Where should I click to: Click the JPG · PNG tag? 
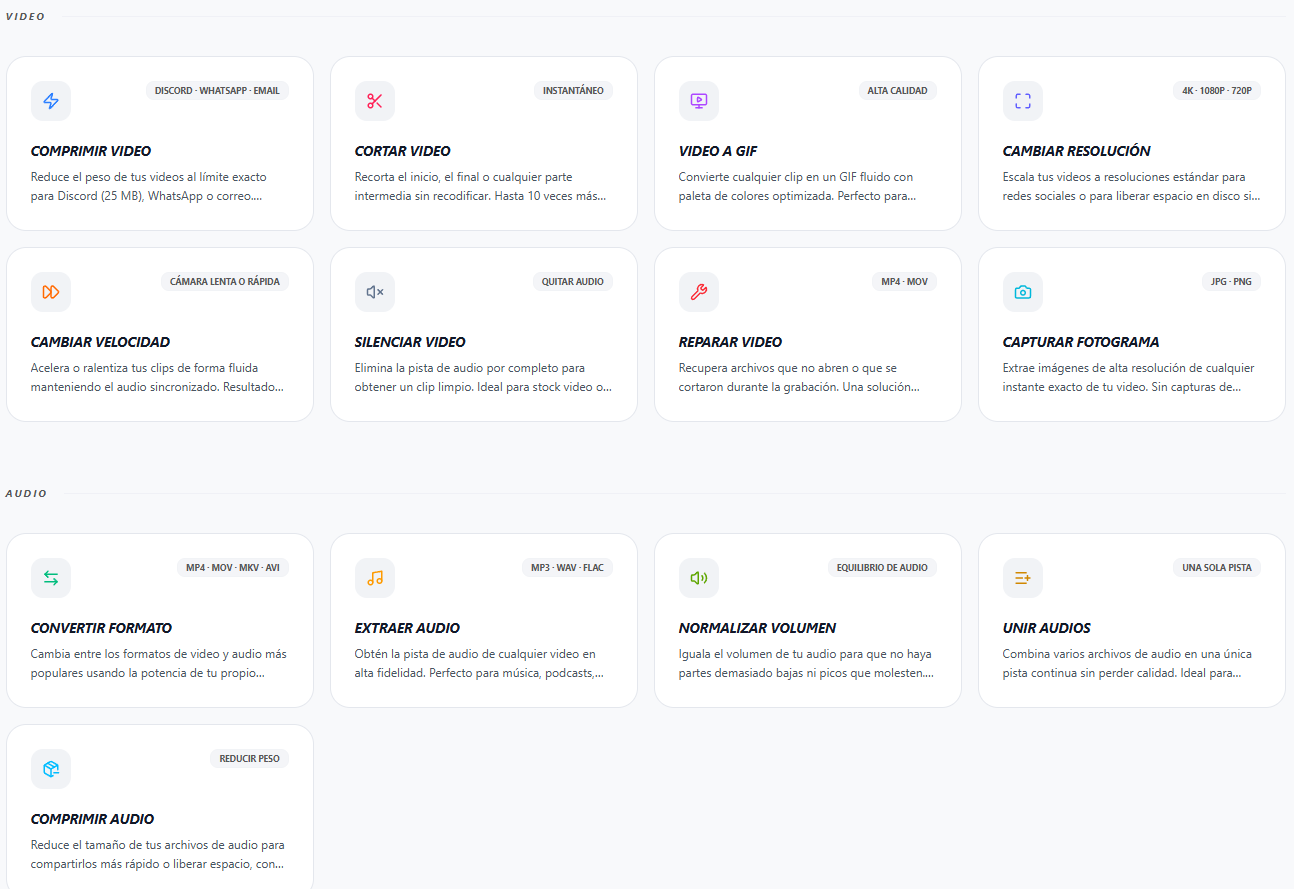[x=1231, y=282]
